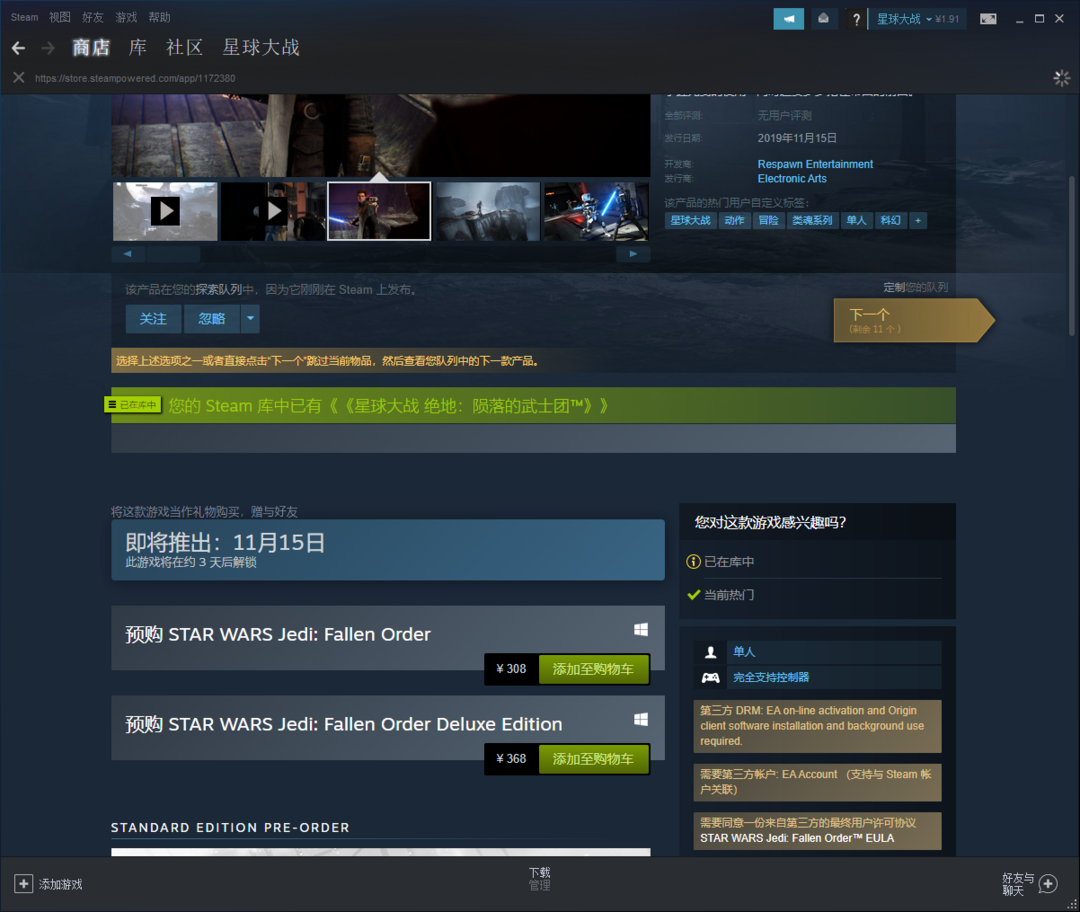This screenshot has height=912, width=1080.
Task: Open the Steam menu
Action: [24, 17]
